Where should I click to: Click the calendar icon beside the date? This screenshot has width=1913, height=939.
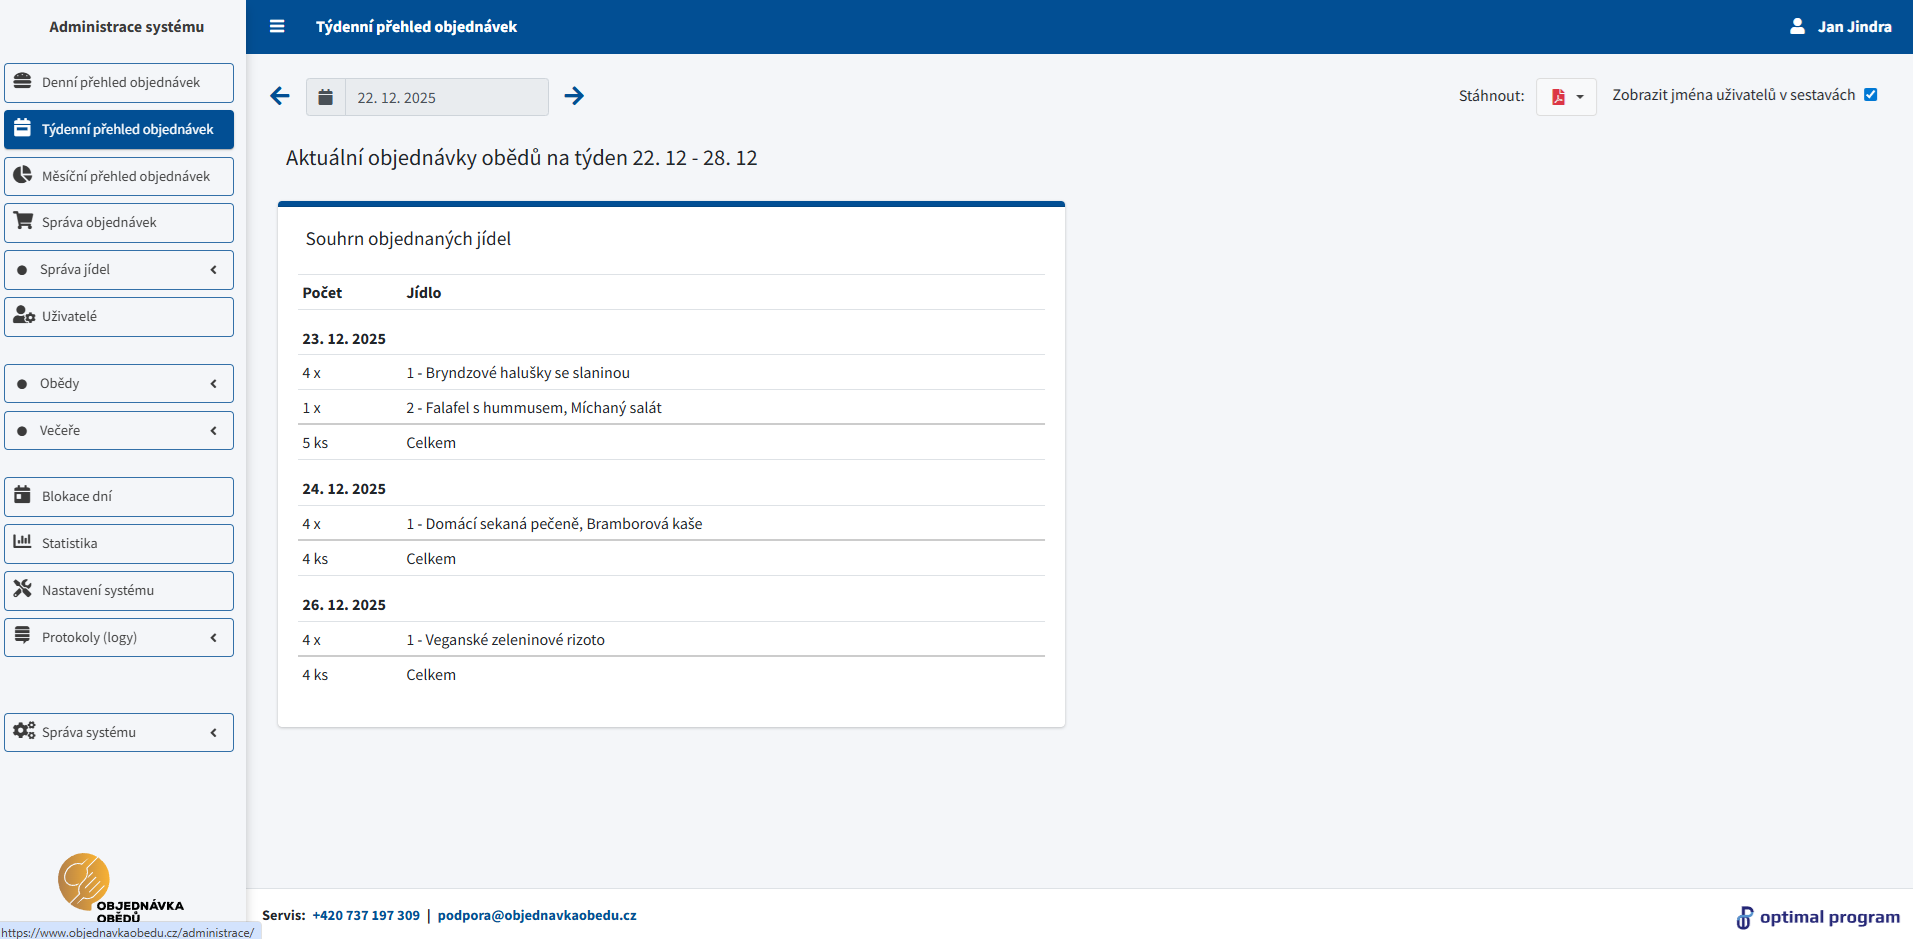click(x=326, y=98)
